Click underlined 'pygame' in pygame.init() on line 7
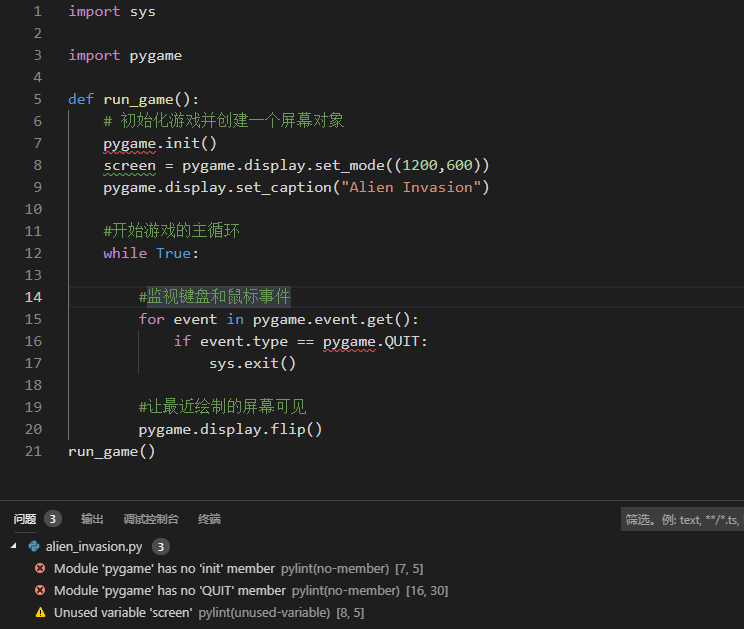744x629 pixels. pyautogui.click(x=130, y=144)
